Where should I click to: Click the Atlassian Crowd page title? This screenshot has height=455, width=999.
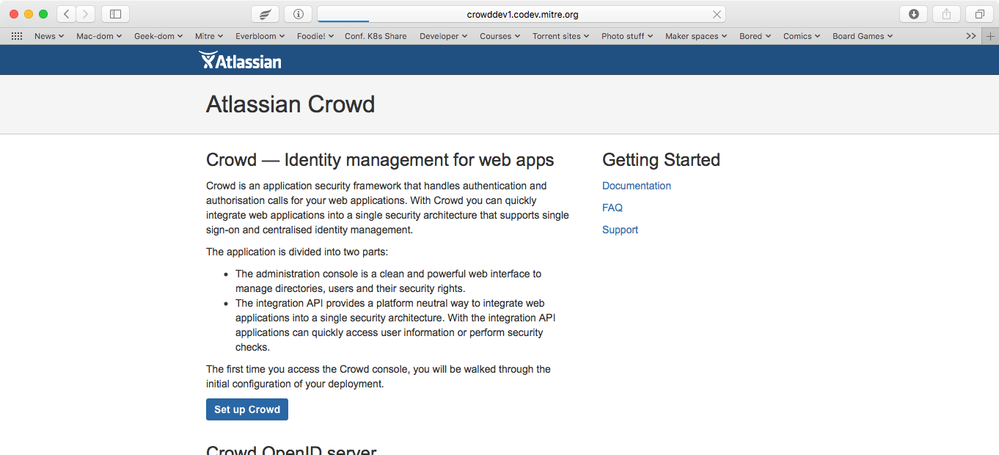coord(291,105)
